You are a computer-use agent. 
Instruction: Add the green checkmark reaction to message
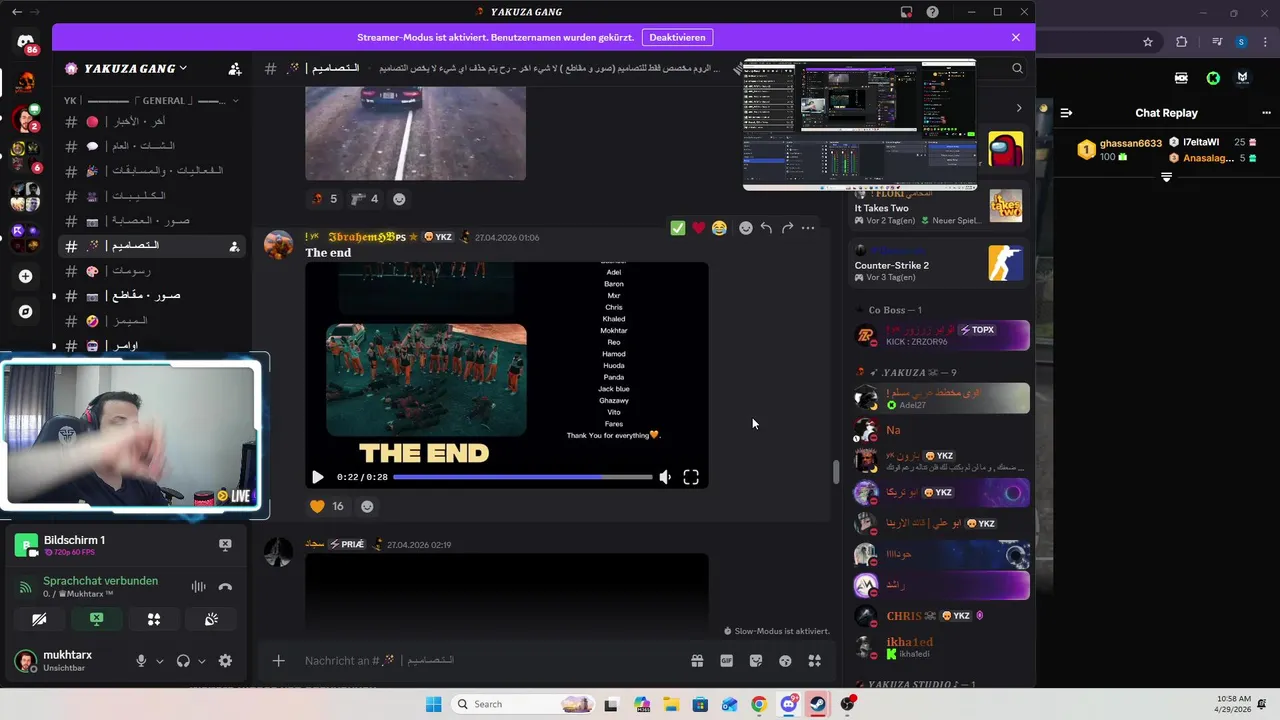pos(678,228)
